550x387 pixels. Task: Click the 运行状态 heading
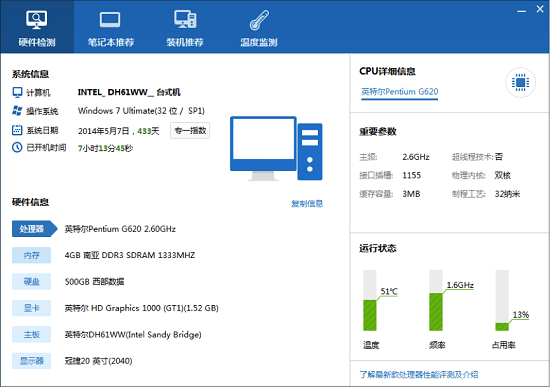378,248
